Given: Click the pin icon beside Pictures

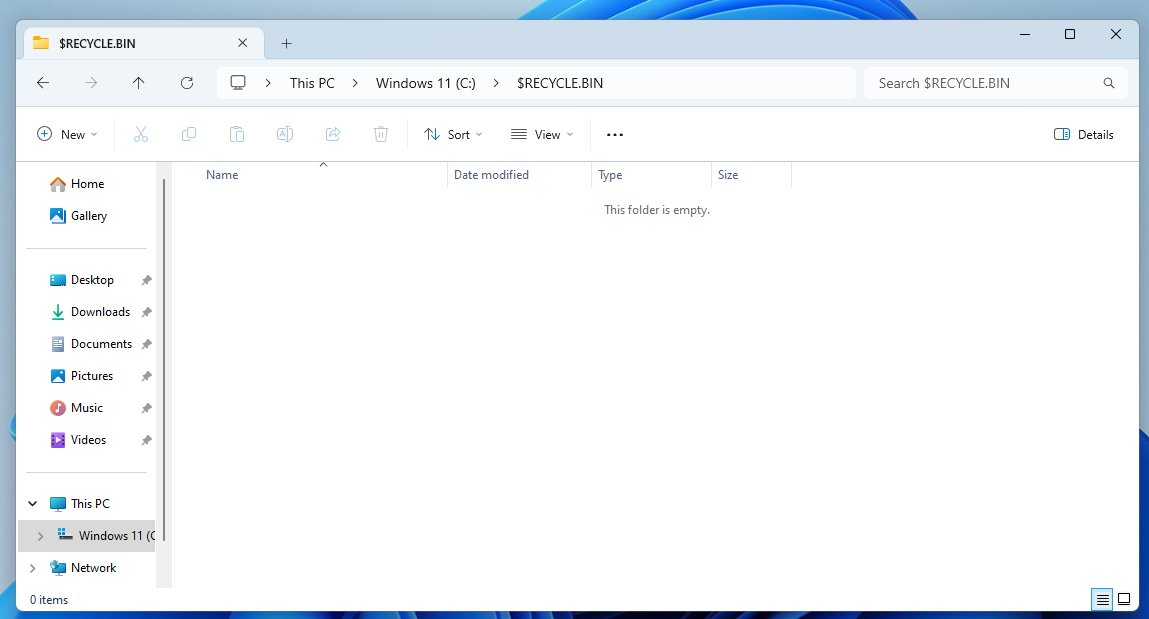Looking at the screenshot, I should tap(147, 376).
